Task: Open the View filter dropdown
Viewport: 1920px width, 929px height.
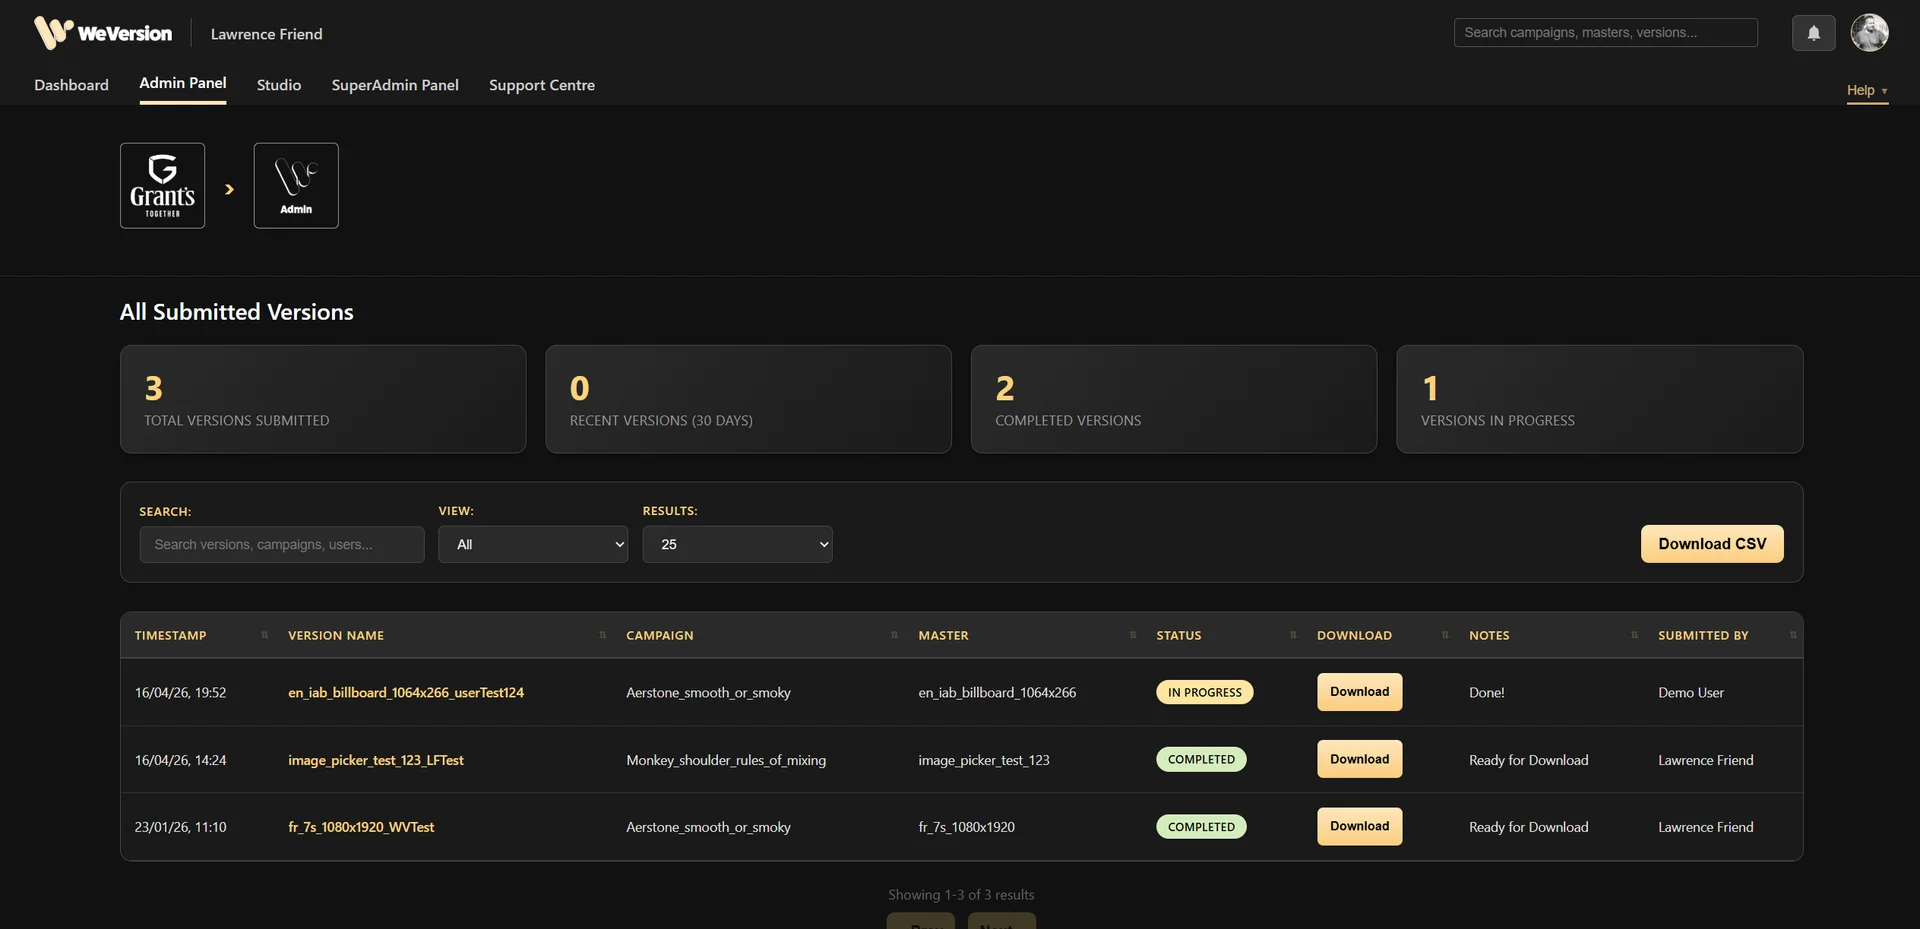Action: click(x=533, y=544)
